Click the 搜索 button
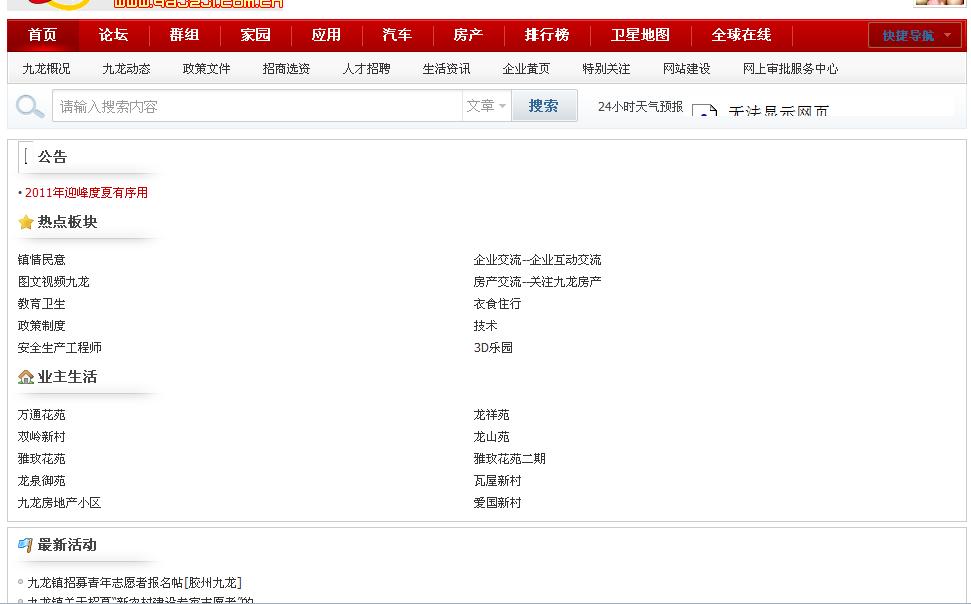971x604 pixels. point(544,106)
